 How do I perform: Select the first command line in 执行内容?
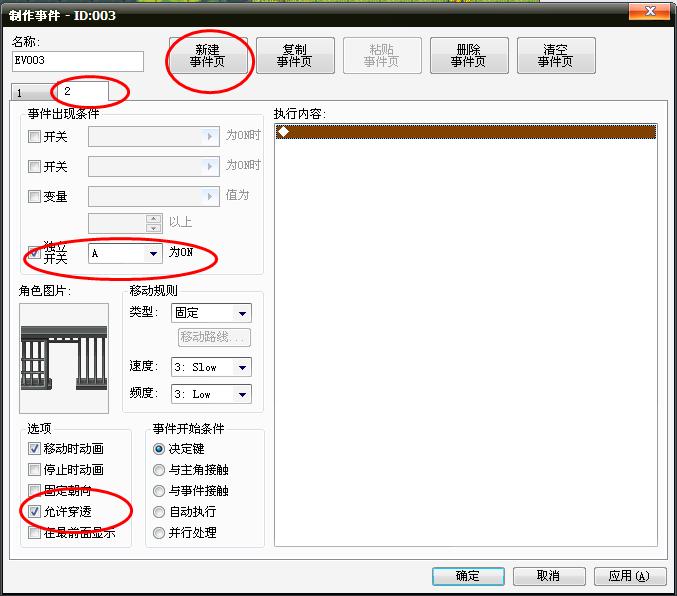point(466,132)
